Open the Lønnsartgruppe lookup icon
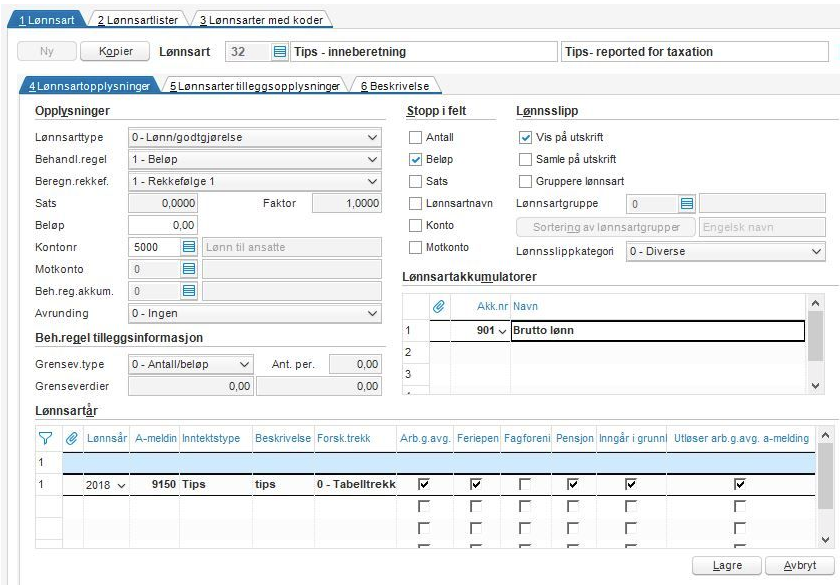This screenshot has width=840, height=585. (x=686, y=204)
